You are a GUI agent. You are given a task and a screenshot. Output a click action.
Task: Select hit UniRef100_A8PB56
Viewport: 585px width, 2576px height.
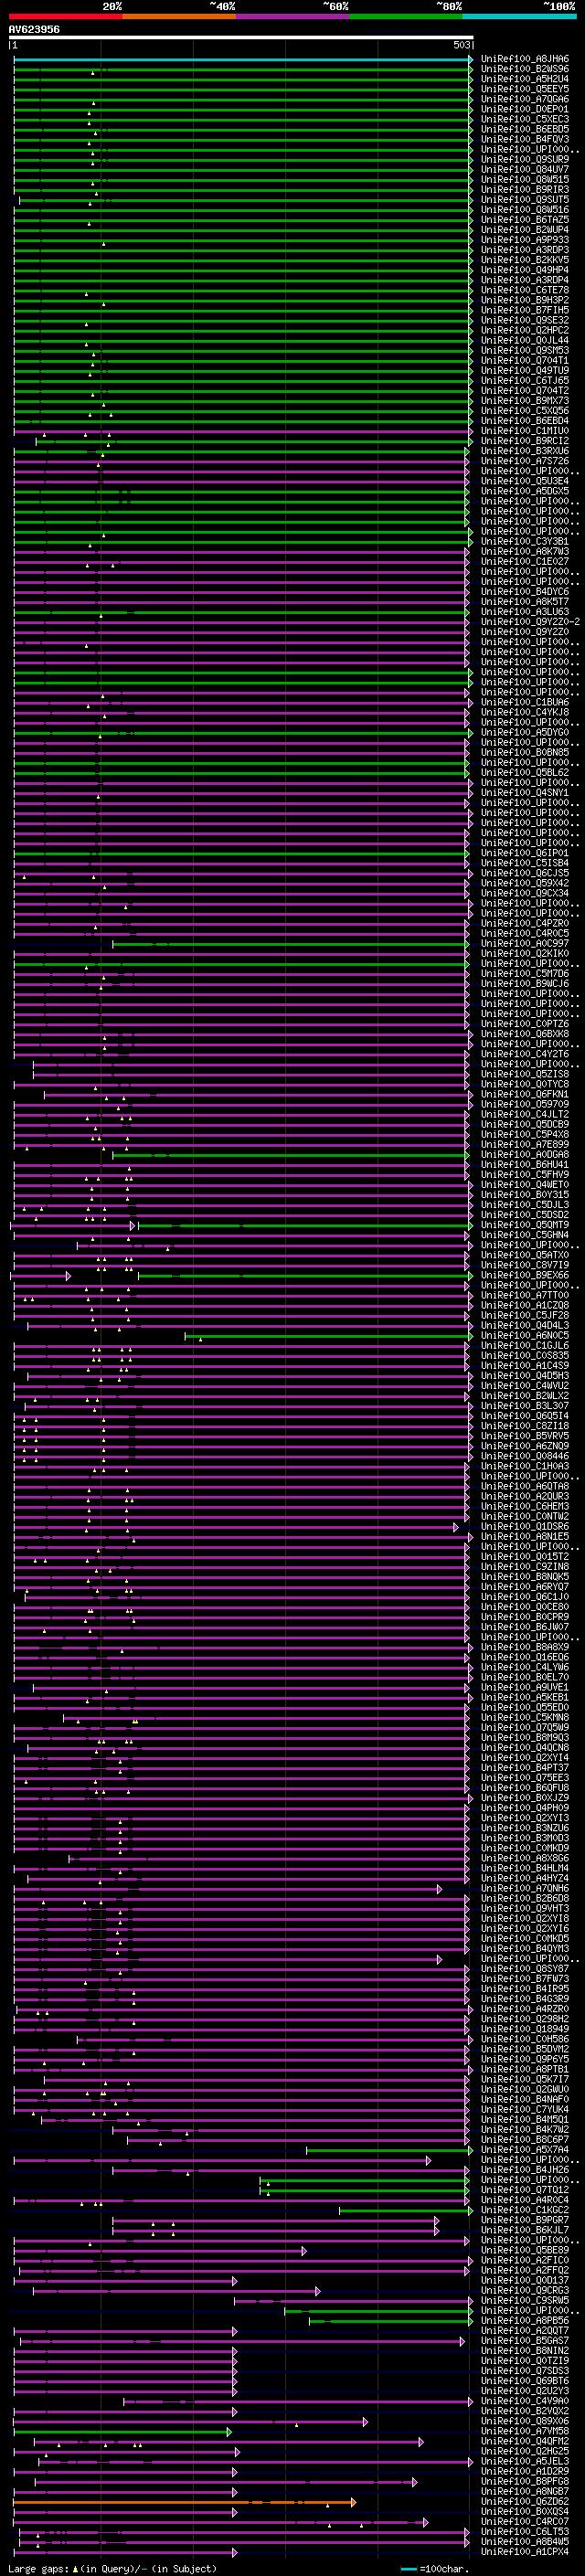(x=525, y=2321)
